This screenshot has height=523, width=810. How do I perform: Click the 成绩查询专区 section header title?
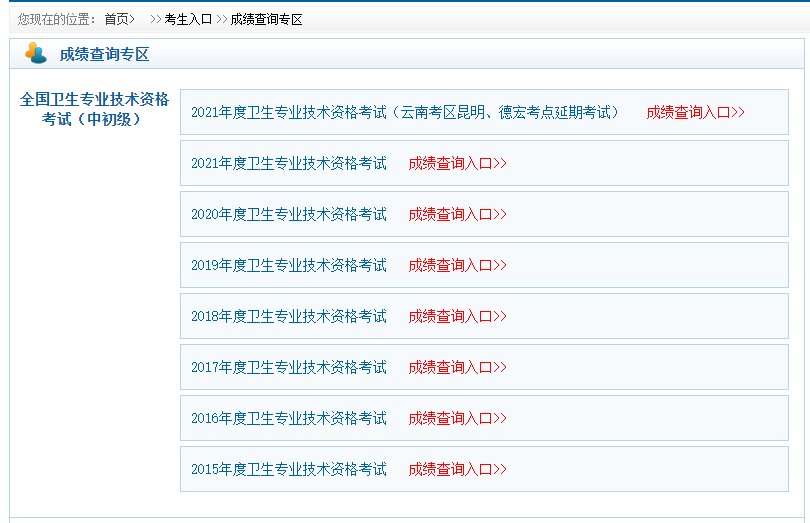coord(104,55)
